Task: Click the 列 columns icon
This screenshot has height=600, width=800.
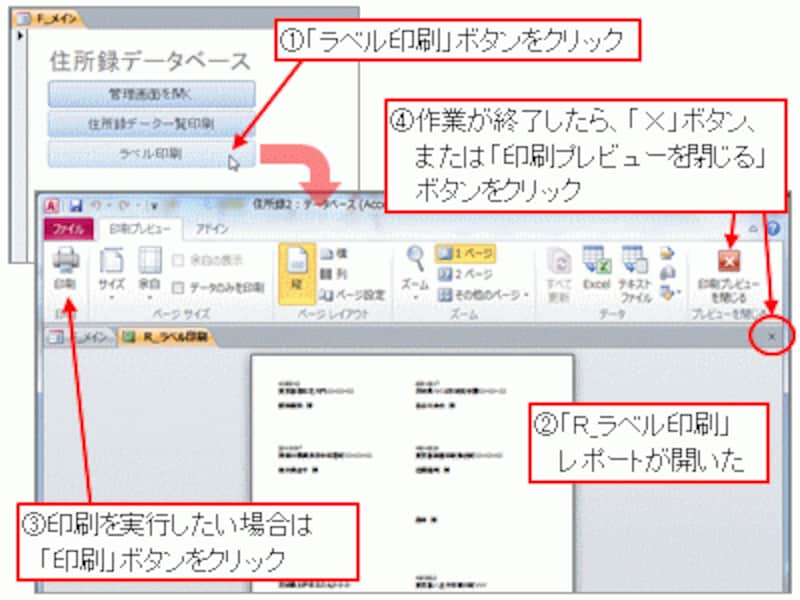Action: tap(334, 274)
